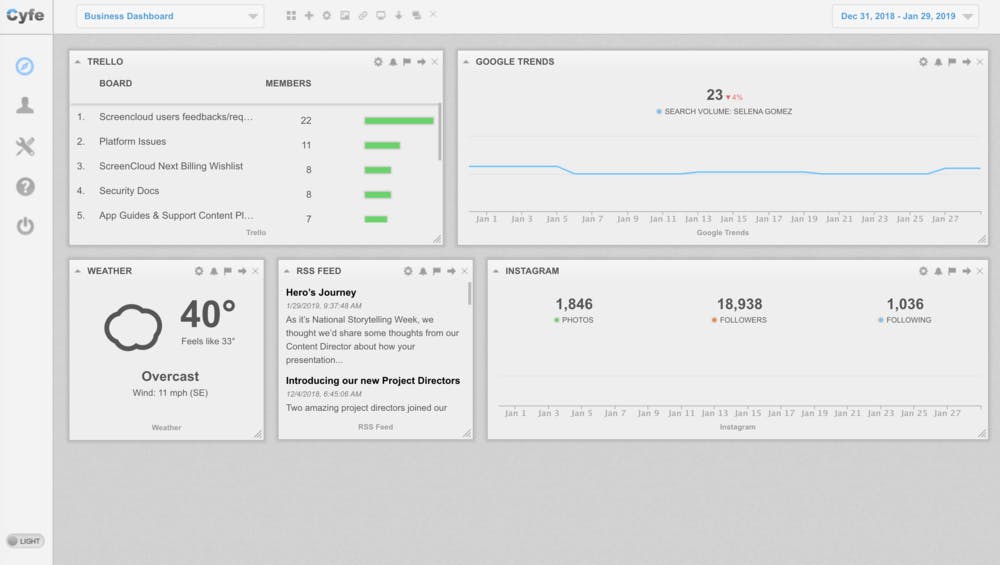Click the RSS Feed share arrow icon
This screenshot has width=1000, height=565.
tap(451, 271)
